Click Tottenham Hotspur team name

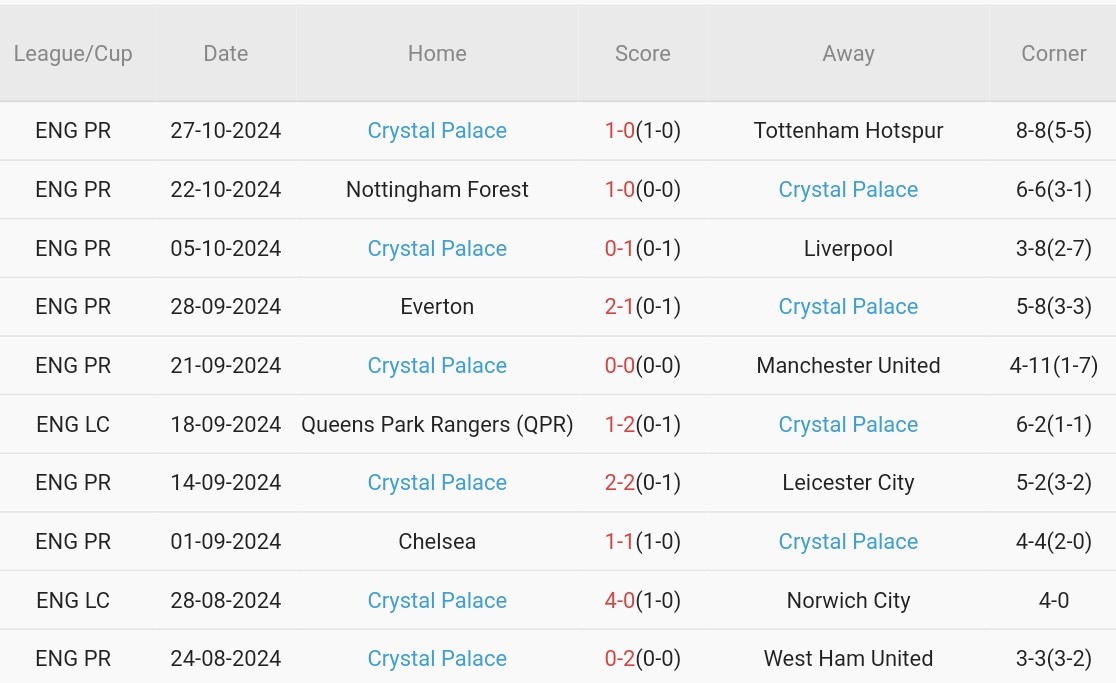pos(848,131)
